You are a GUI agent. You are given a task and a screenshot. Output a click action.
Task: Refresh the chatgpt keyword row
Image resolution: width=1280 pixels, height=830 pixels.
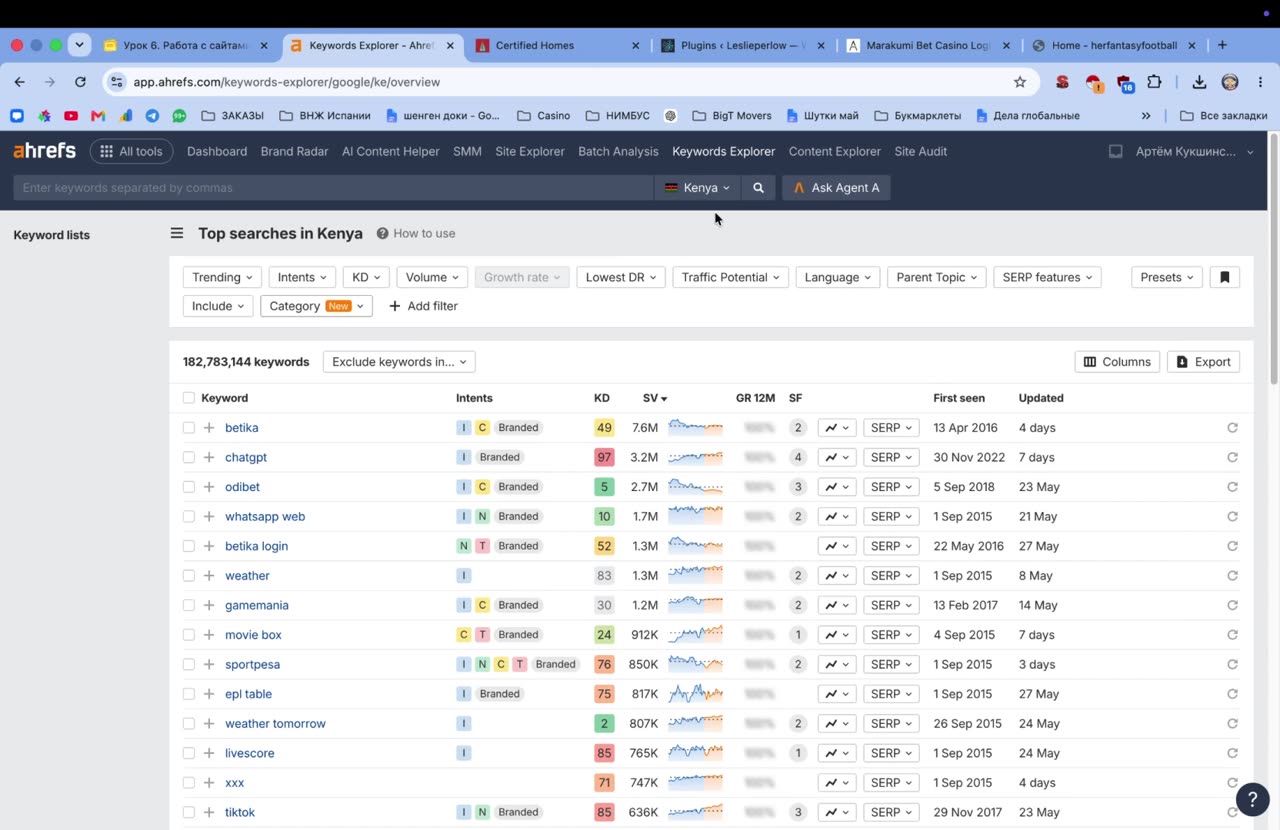pyautogui.click(x=1233, y=457)
